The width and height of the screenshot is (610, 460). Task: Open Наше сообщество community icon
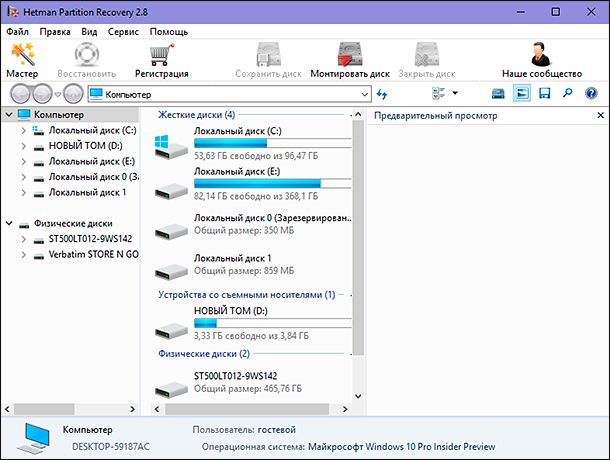click(x=541, y=54)
